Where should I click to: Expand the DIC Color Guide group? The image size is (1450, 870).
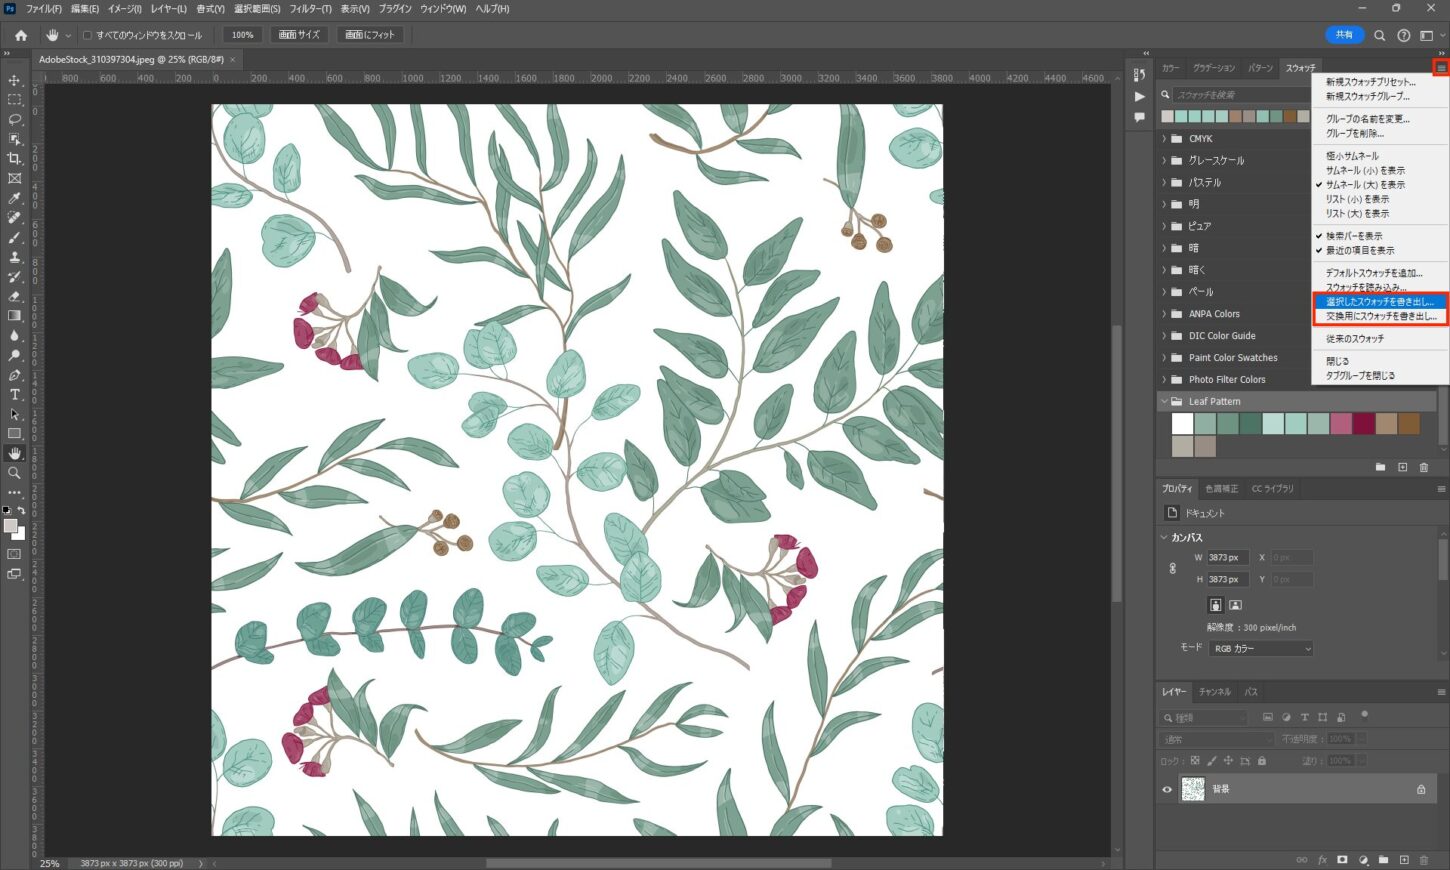[1164, 336]
